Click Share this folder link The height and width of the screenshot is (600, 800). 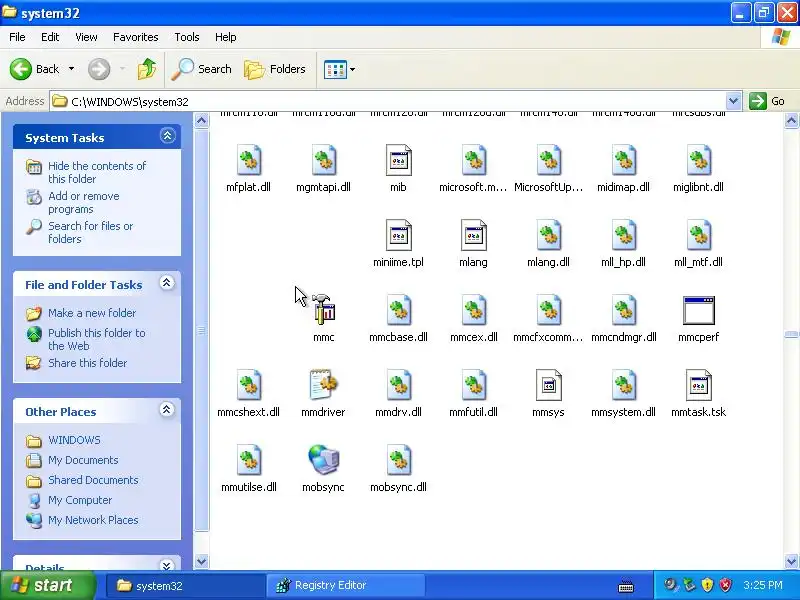pyautogui.click(x=87, y=363)
